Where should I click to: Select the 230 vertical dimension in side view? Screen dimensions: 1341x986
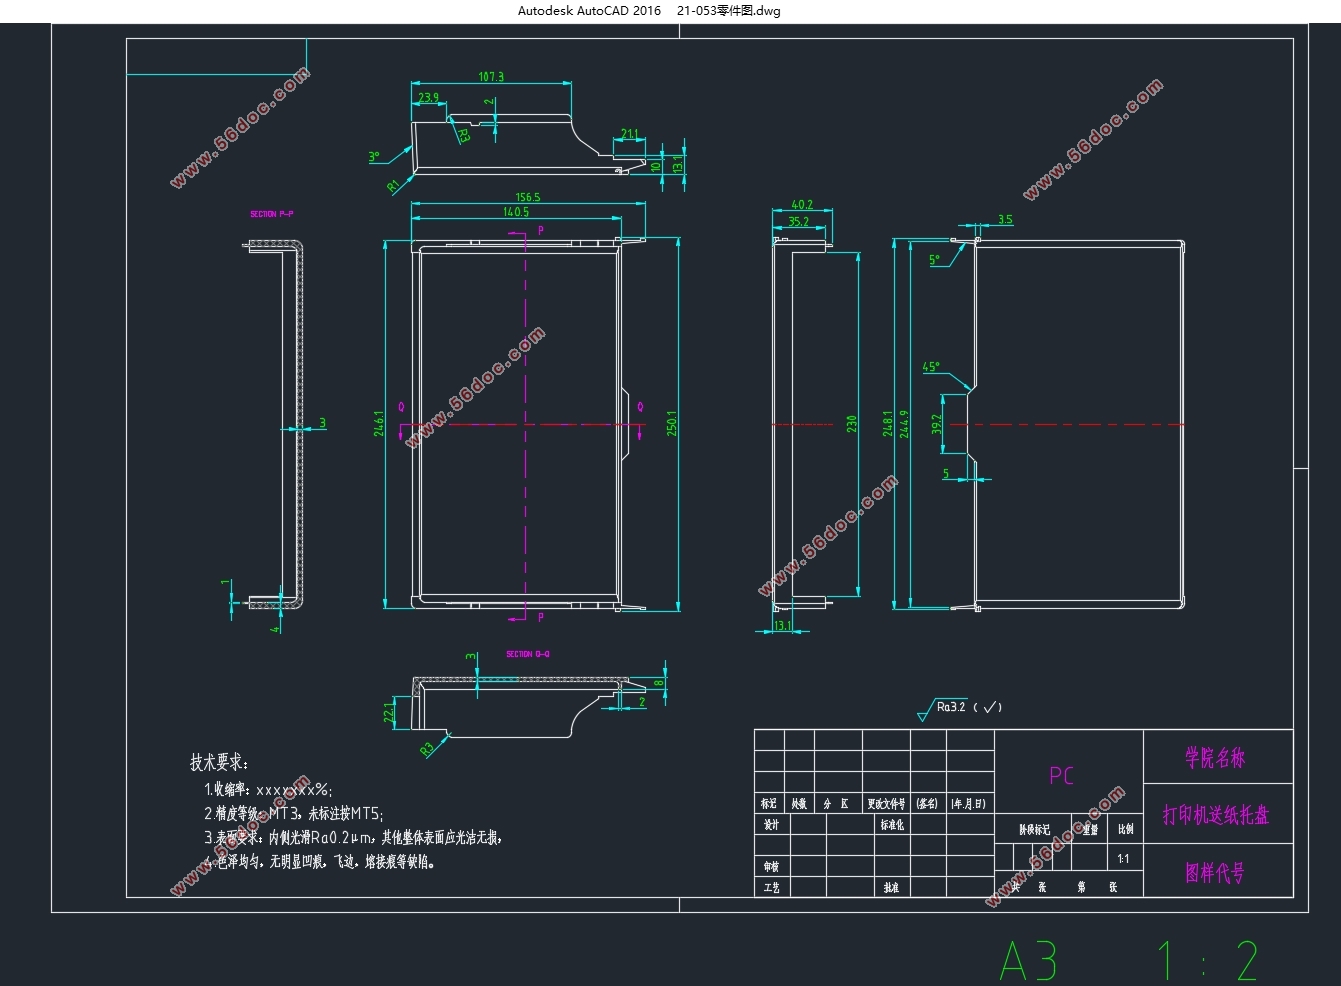coord(852,423)
